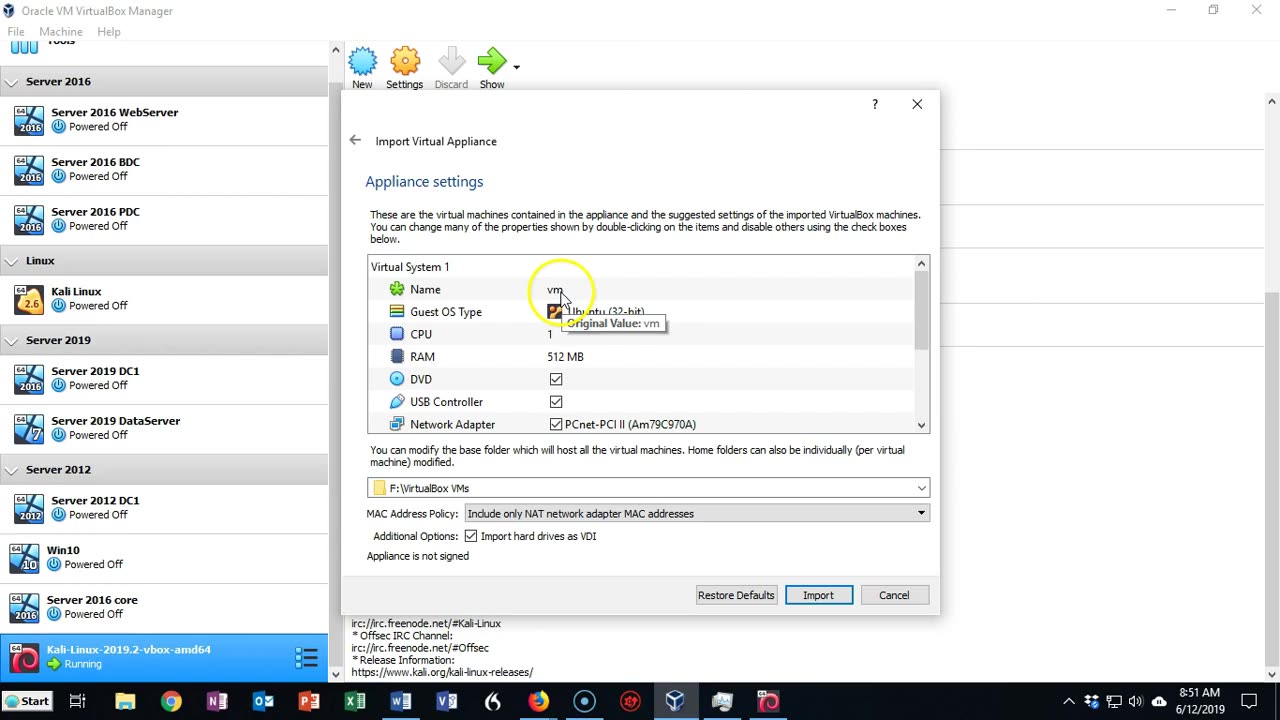Click the help question mark in dialog

point(875,104)
